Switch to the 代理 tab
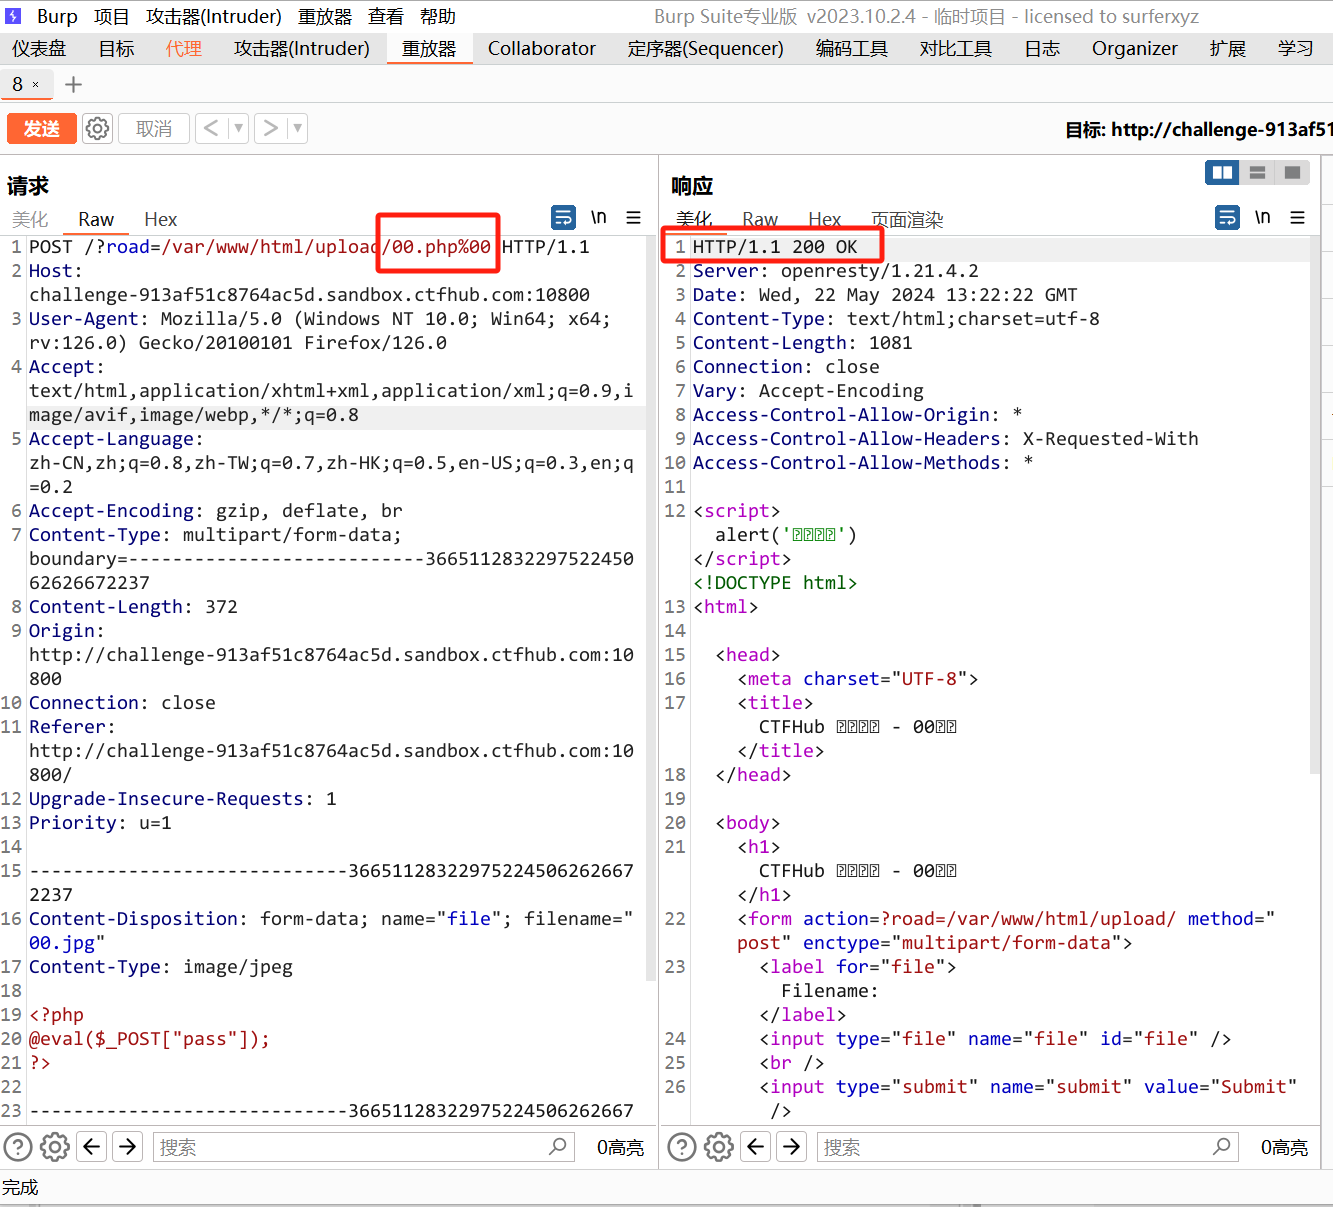 point(184,49)
